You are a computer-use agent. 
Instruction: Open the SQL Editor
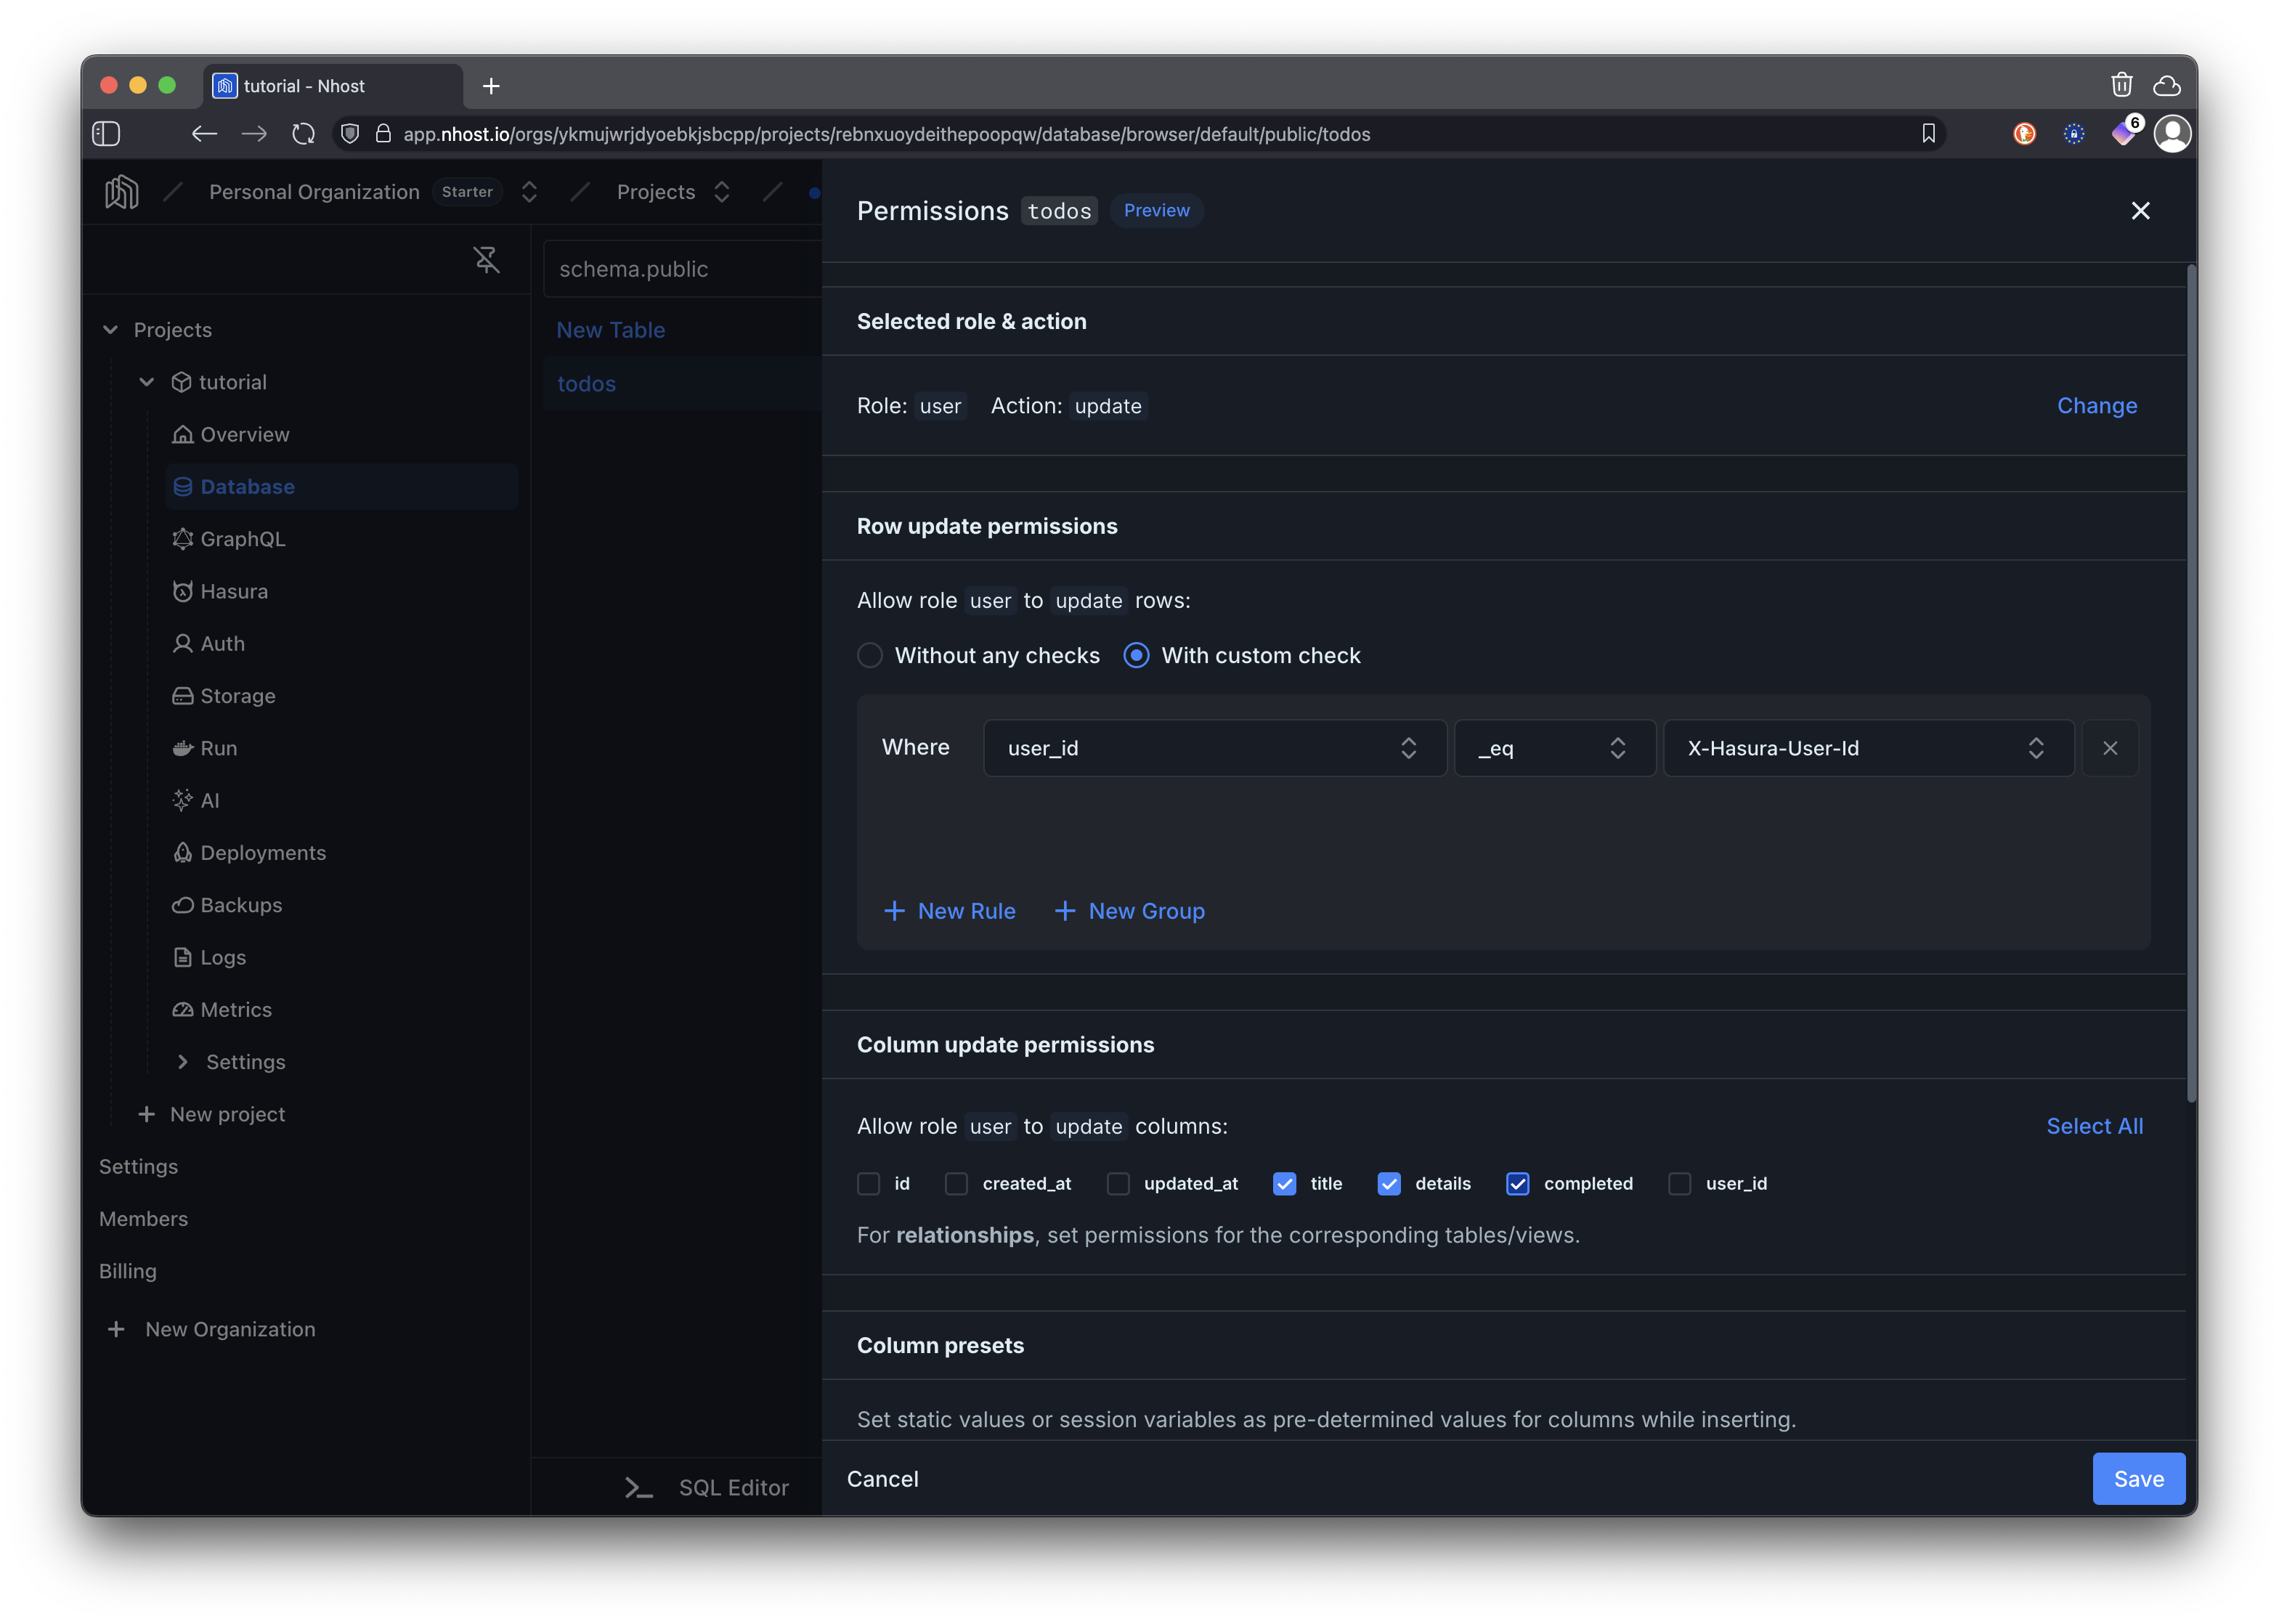point(734,1487)
